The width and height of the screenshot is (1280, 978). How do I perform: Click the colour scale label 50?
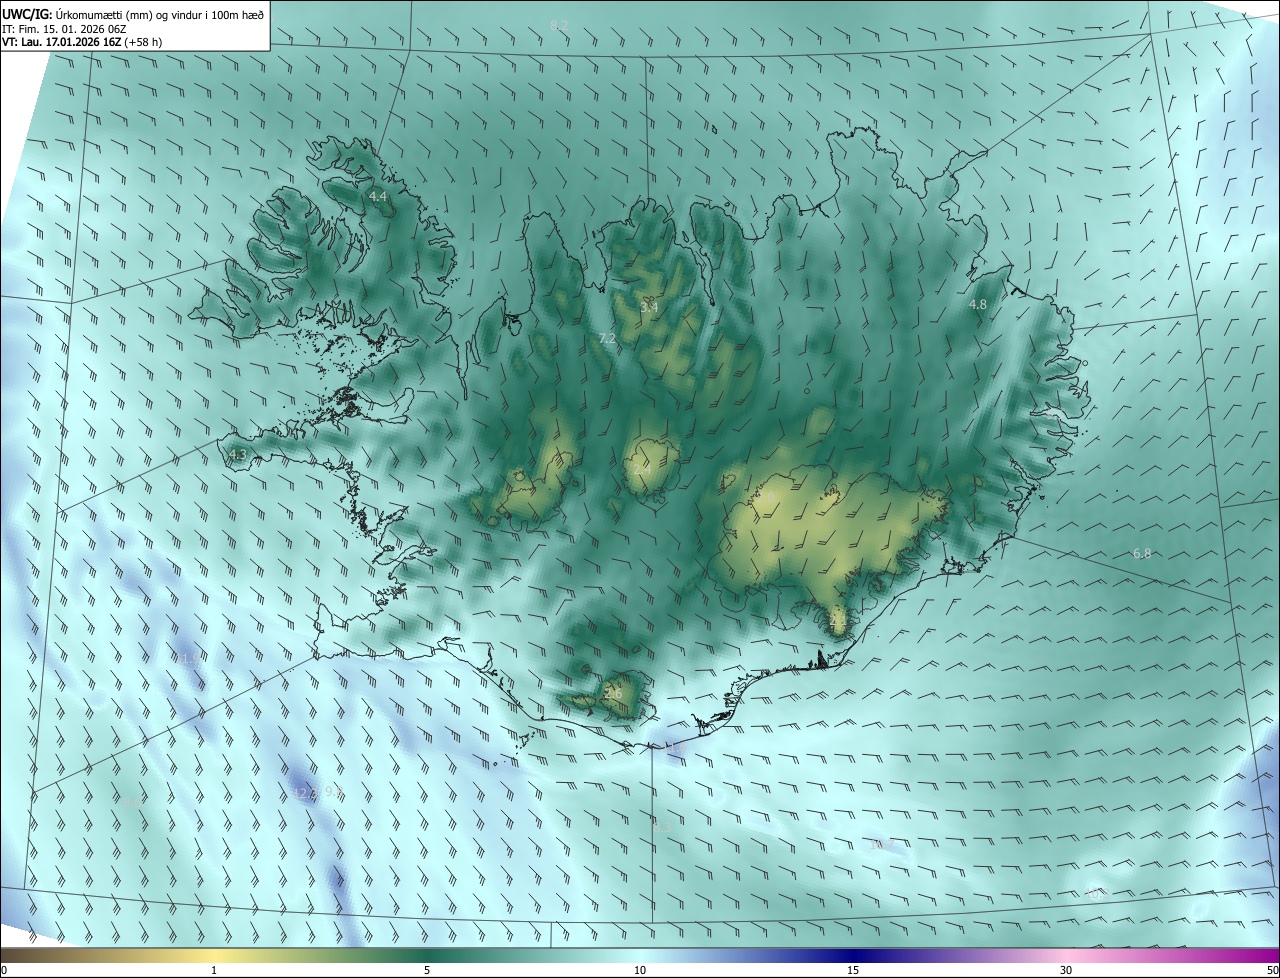click(x=1272, y=970)
